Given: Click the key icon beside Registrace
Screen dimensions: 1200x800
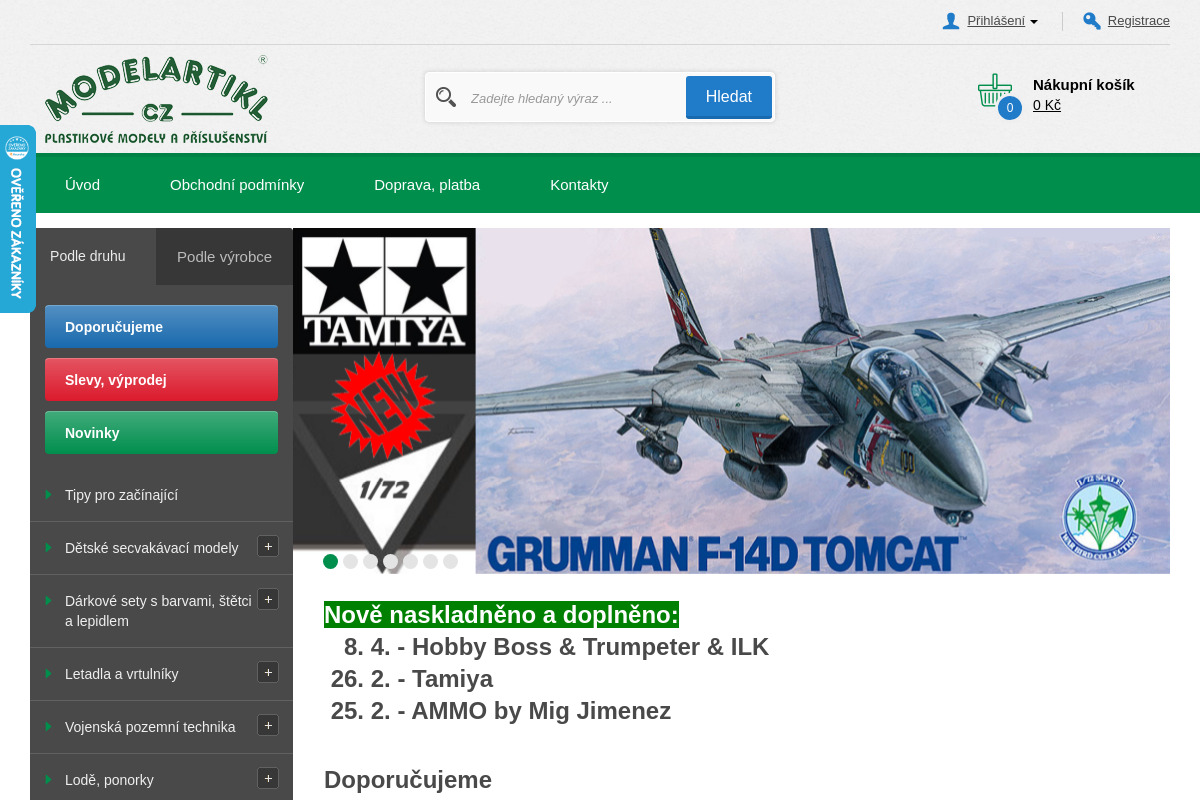Looking at the screenshot, I should pyautogui.click(x=1092, y=21).
